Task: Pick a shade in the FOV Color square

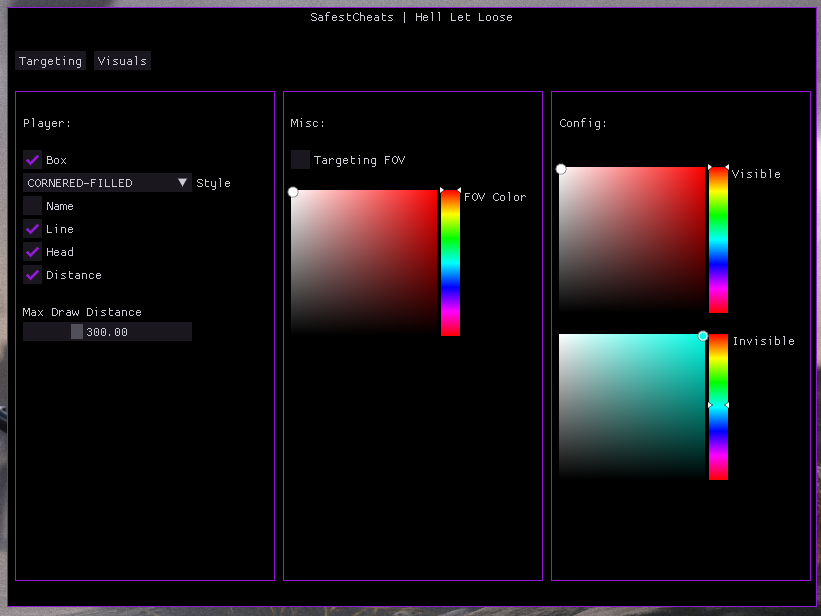Action: pos(364,263)
